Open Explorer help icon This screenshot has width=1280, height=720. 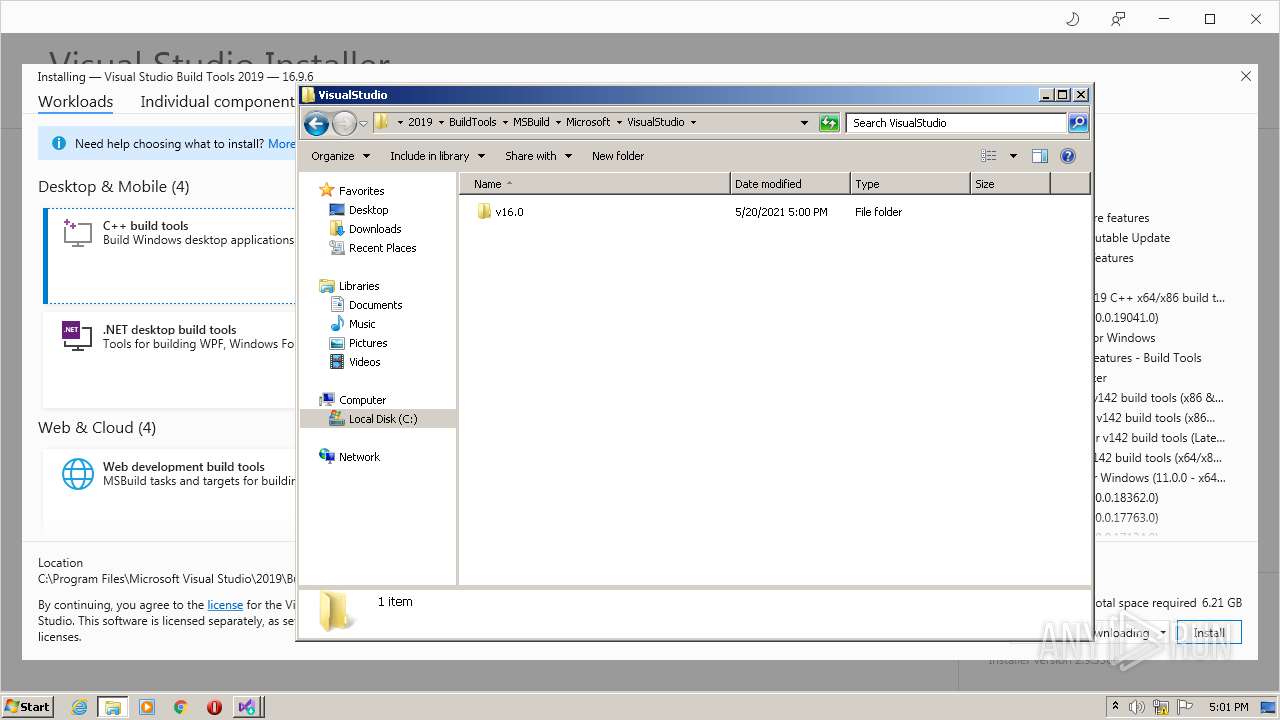1068,156
